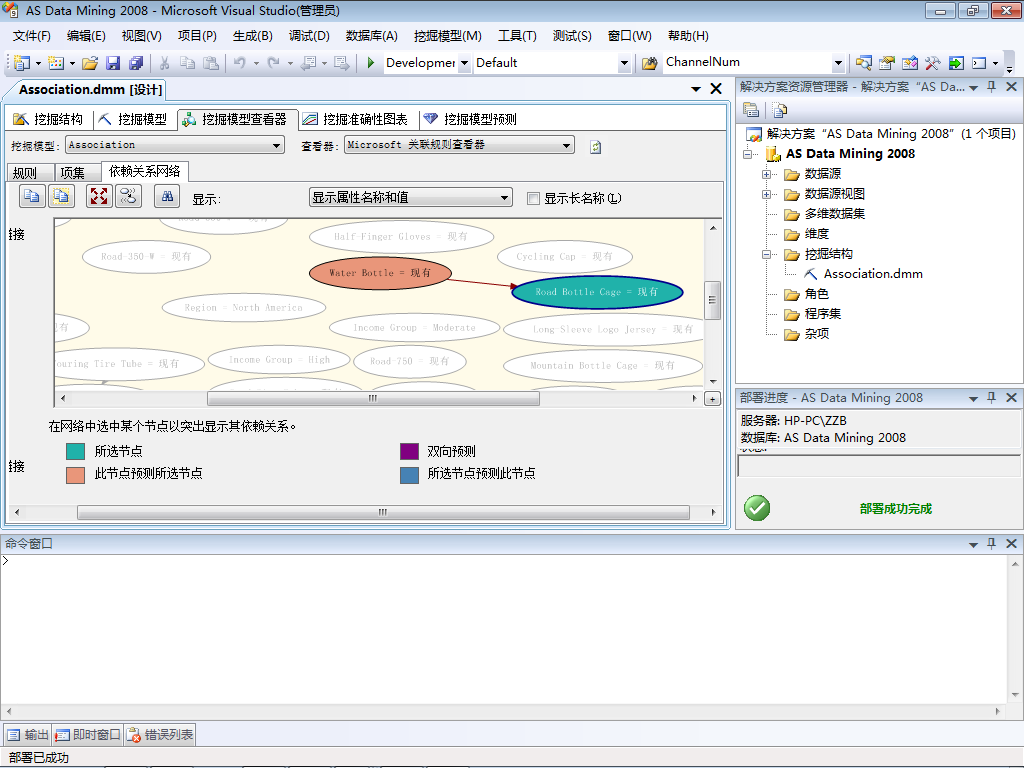
Task: Click Show All Files icon in Solution Explorer
Action: pyautogui.click(x=780, y=110)
